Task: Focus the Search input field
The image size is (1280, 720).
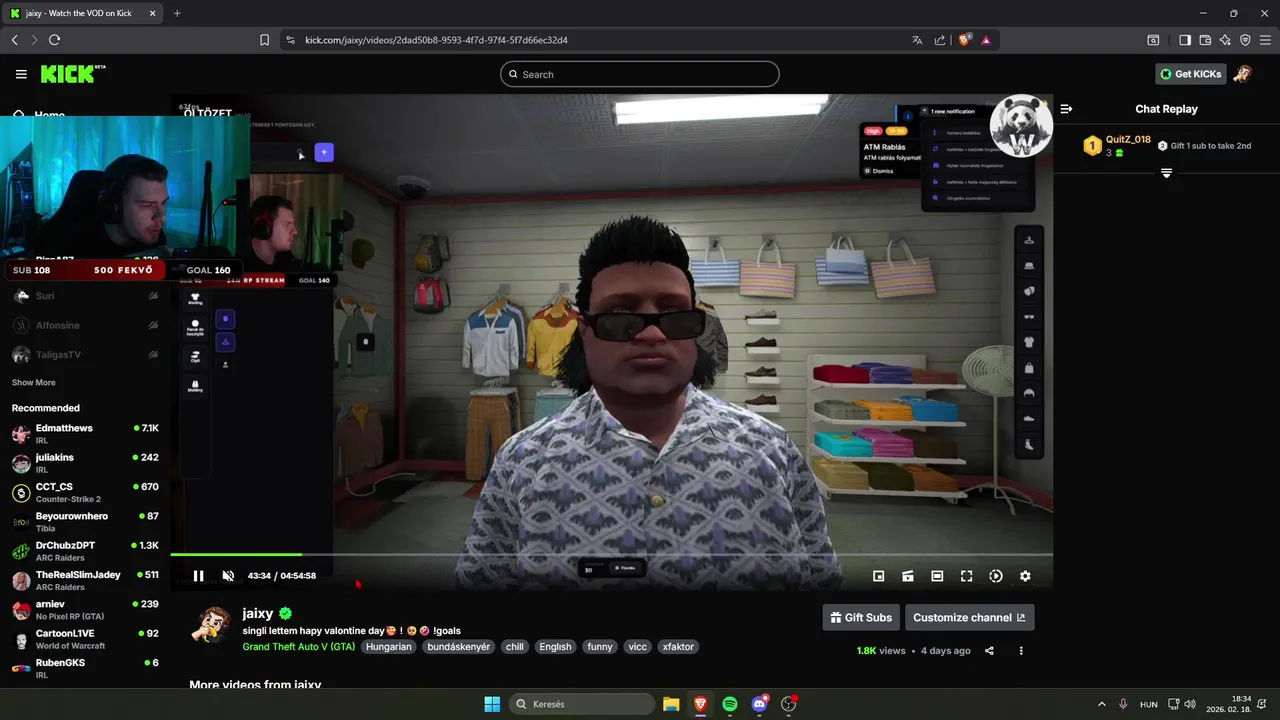Action: pyautogui.click(x=640, y=74)
